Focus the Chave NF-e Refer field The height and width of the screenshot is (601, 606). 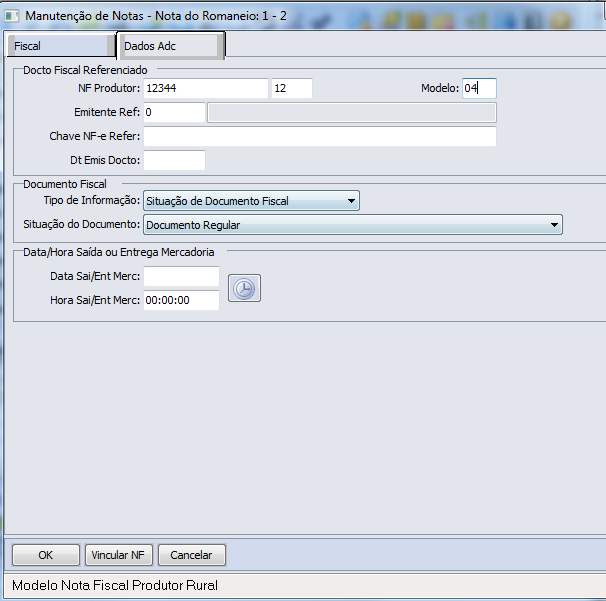pos(320,136)
